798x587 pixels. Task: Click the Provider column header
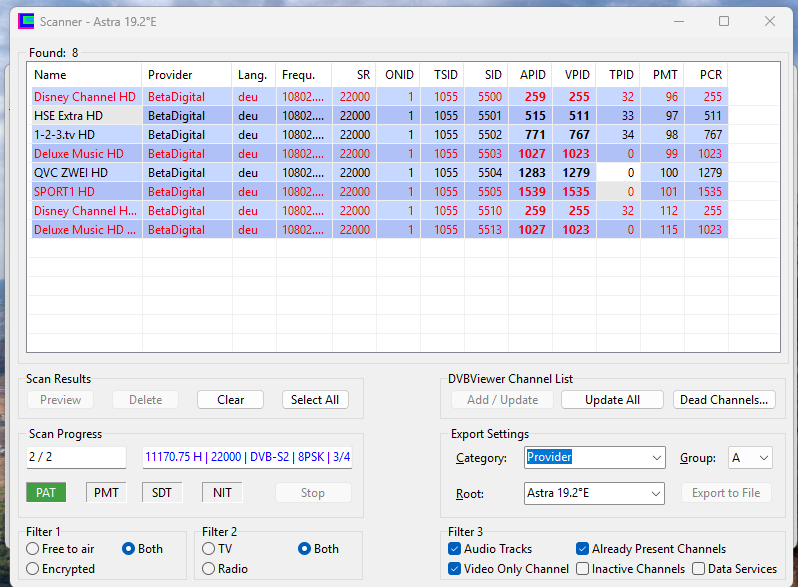[x=187, y=75]
